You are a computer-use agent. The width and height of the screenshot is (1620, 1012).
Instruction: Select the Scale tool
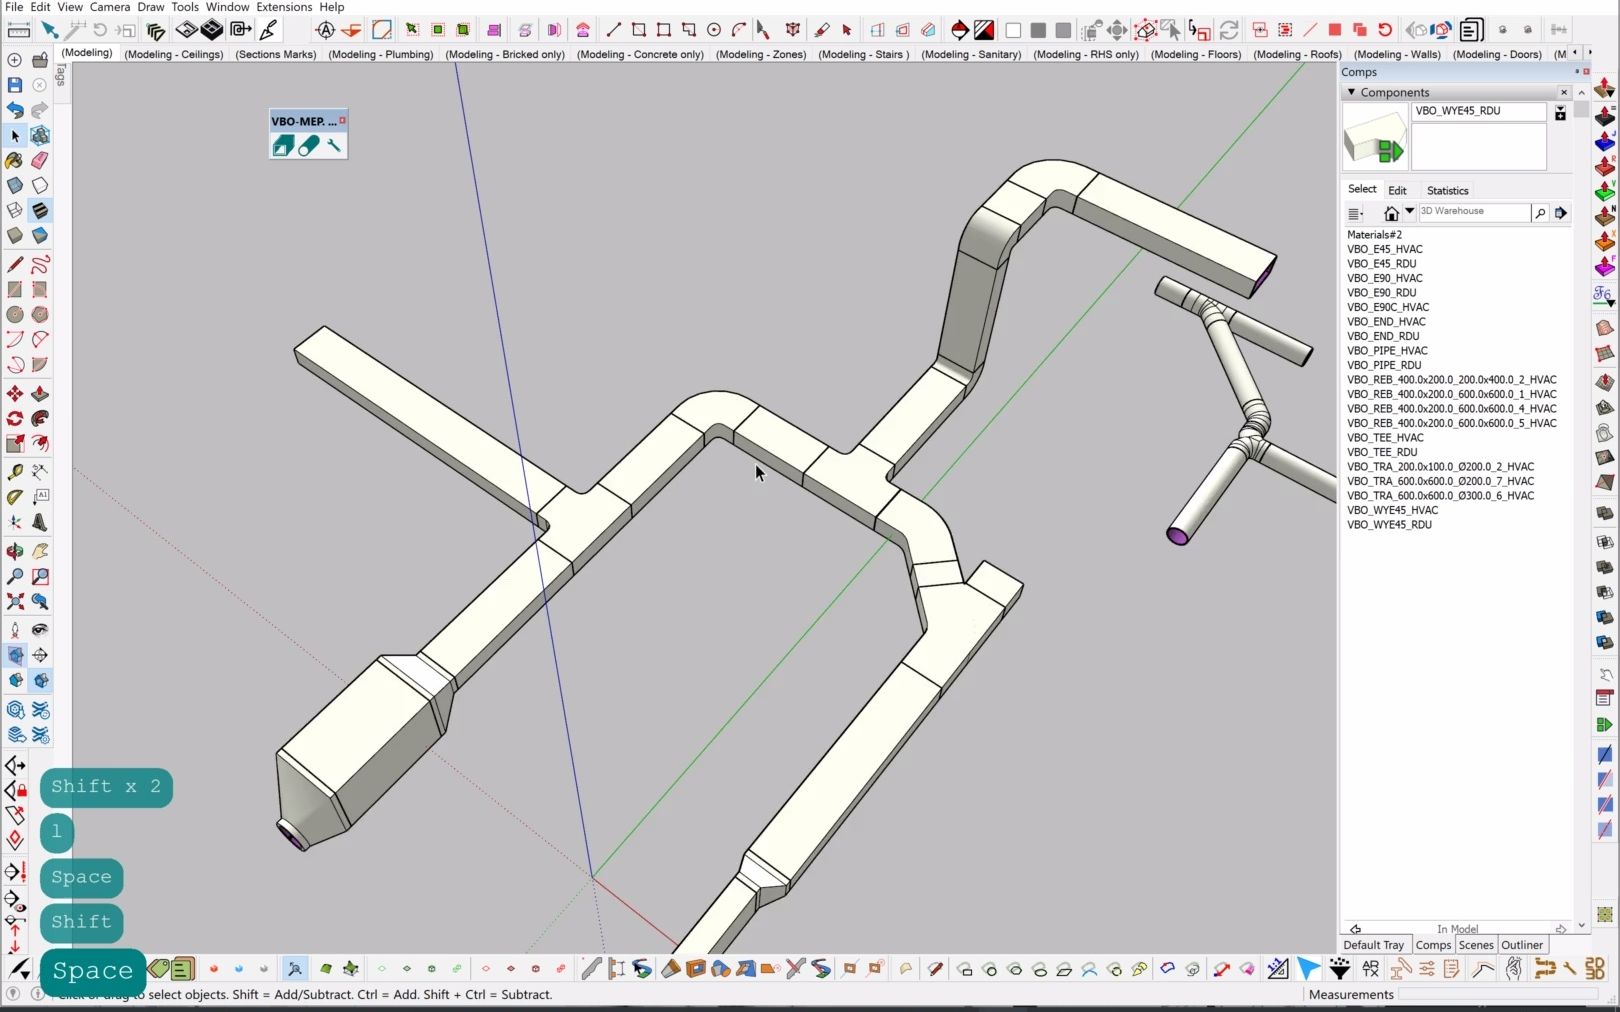tap(15, 444)
